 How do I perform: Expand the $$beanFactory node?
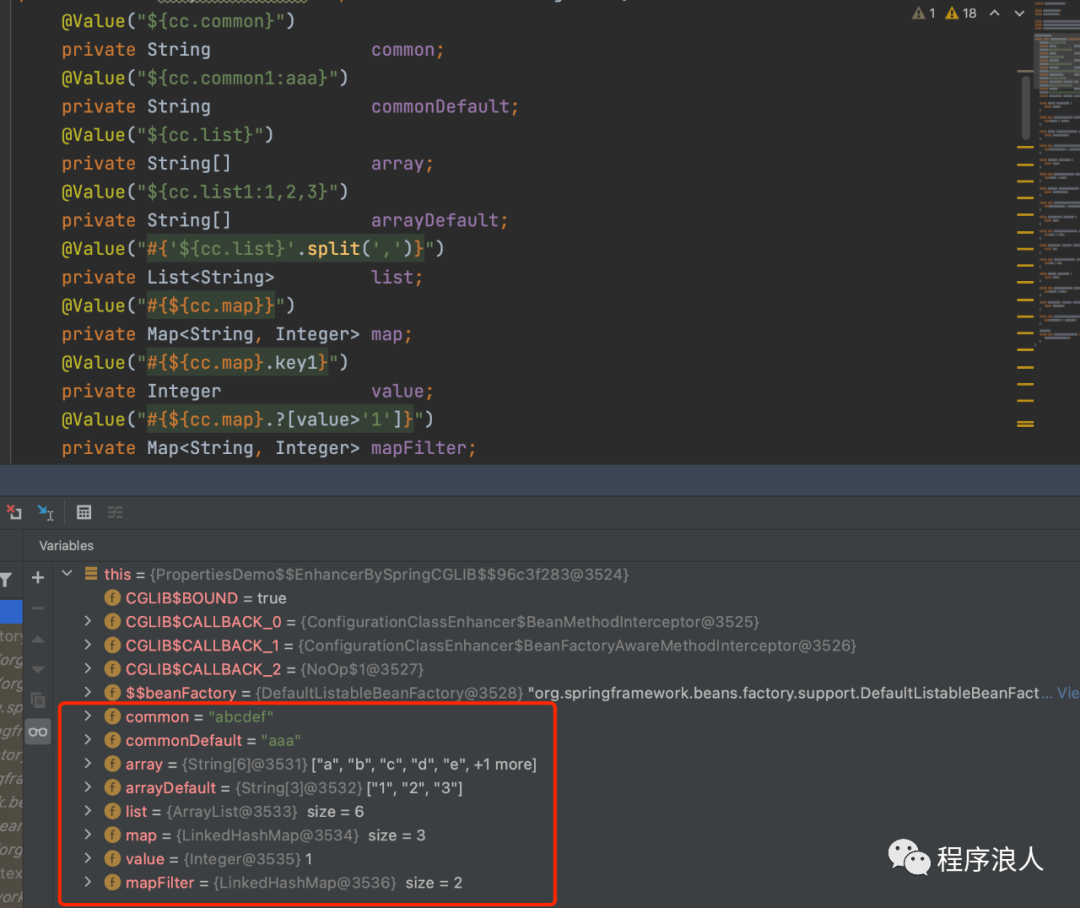[87, 692]
